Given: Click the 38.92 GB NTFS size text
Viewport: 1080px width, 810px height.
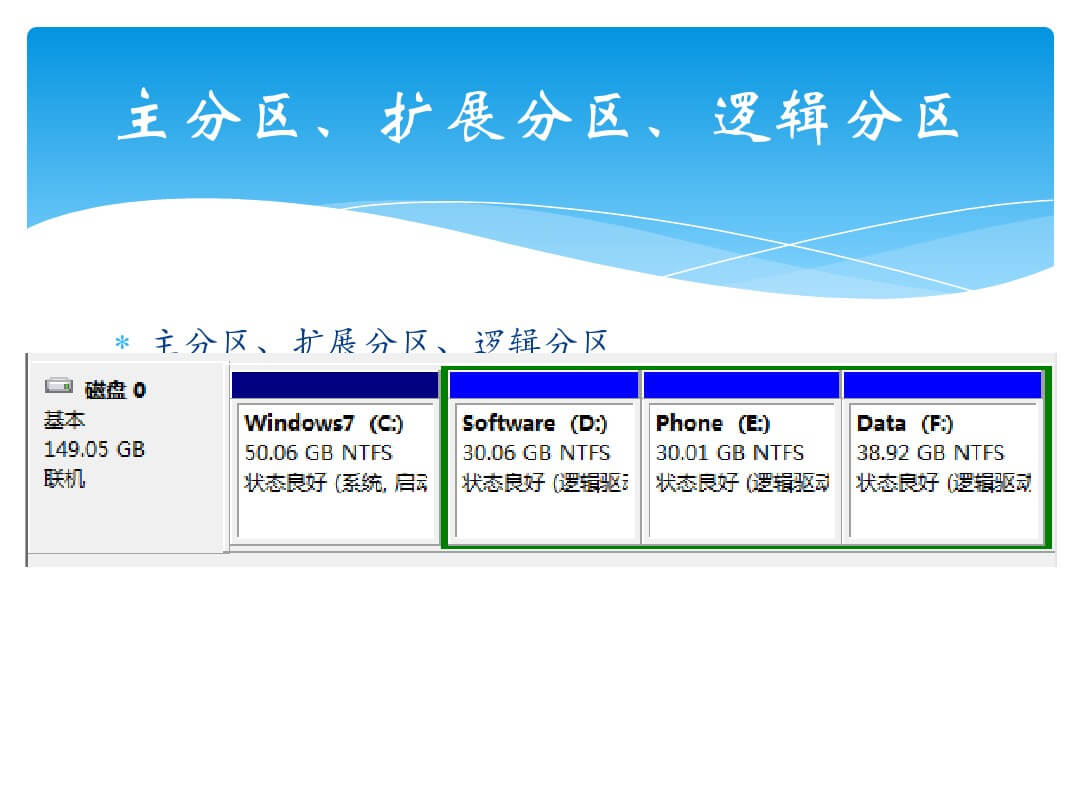Looking at the screenshot, I should coord(930,453).
